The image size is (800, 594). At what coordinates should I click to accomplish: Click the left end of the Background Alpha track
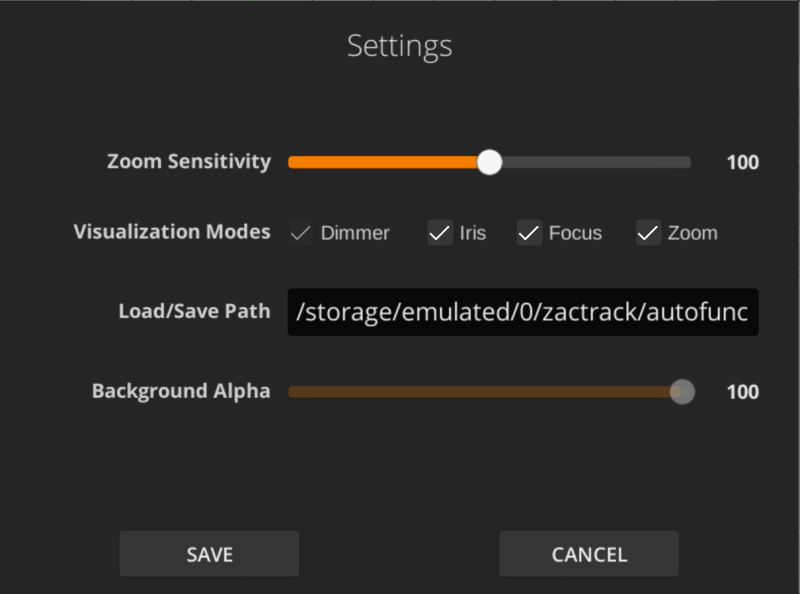[x=292, y=391]
